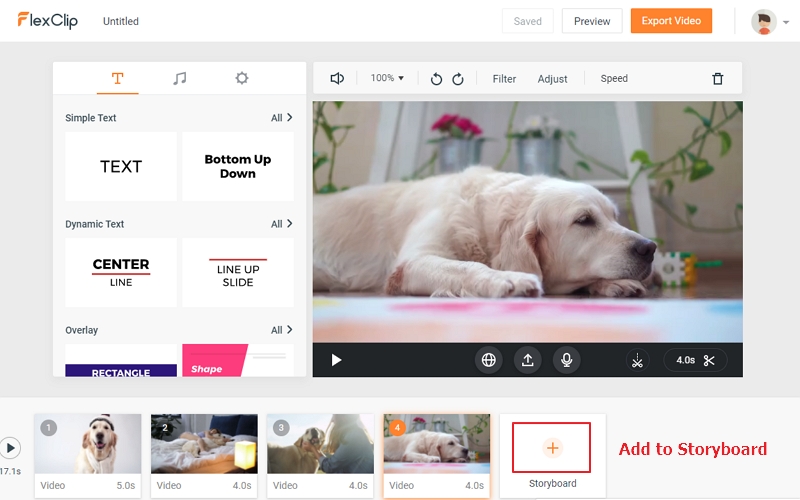This screenshot has height=500, width=800.
Task: Click the upload media icon
Action: coord(528,360)
